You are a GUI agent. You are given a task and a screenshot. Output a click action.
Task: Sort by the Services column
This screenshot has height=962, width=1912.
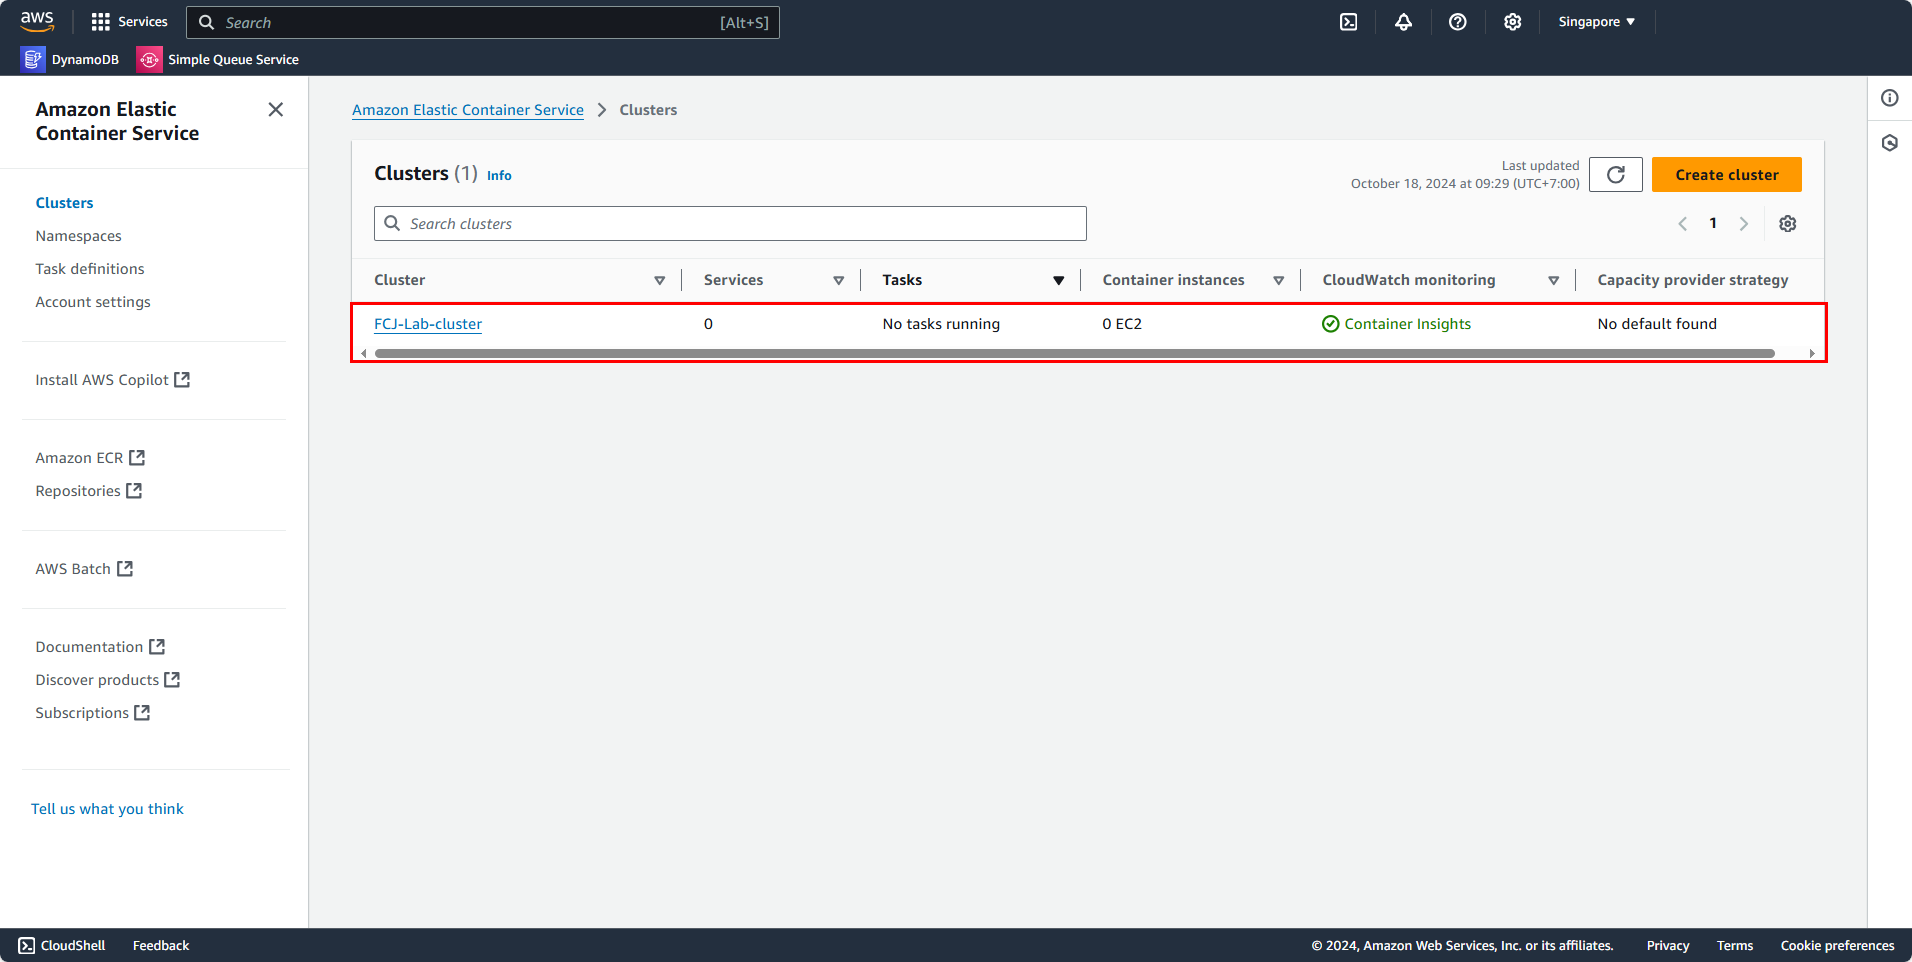(x=839, y=281)
